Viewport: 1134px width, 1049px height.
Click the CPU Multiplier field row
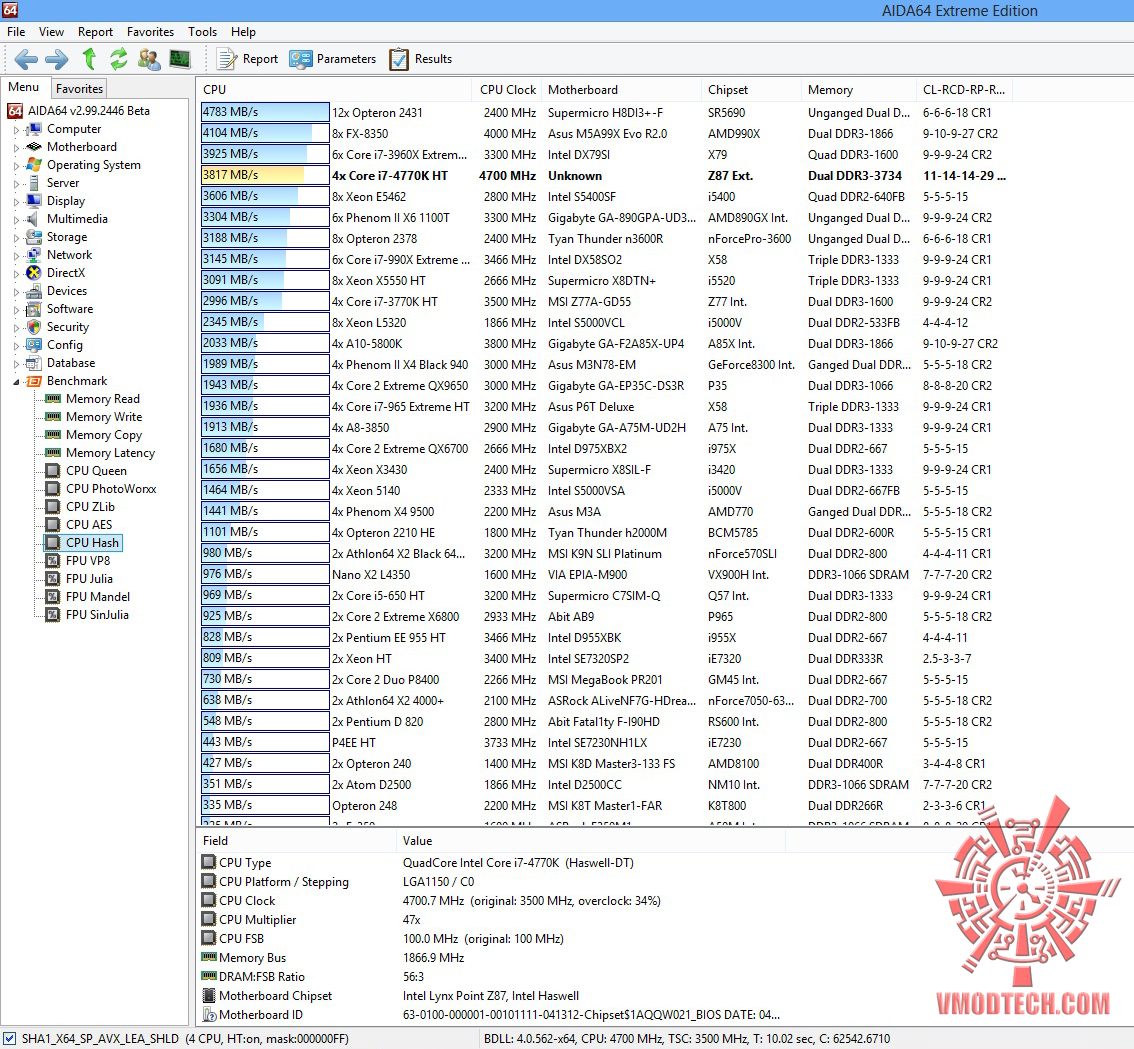point(492,920)
